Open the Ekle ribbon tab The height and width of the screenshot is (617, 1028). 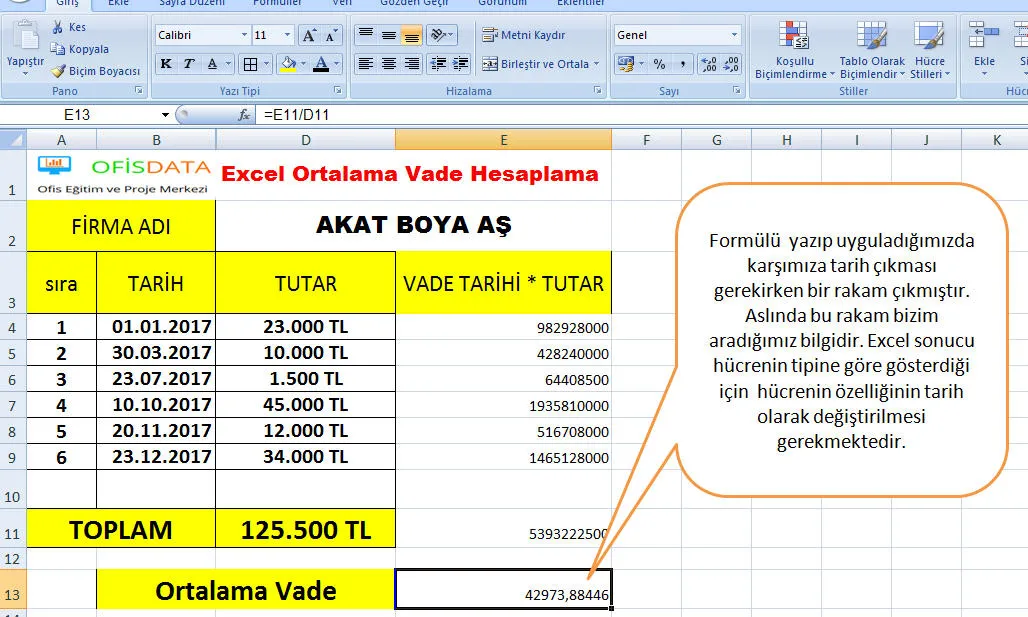coord(118,3)
